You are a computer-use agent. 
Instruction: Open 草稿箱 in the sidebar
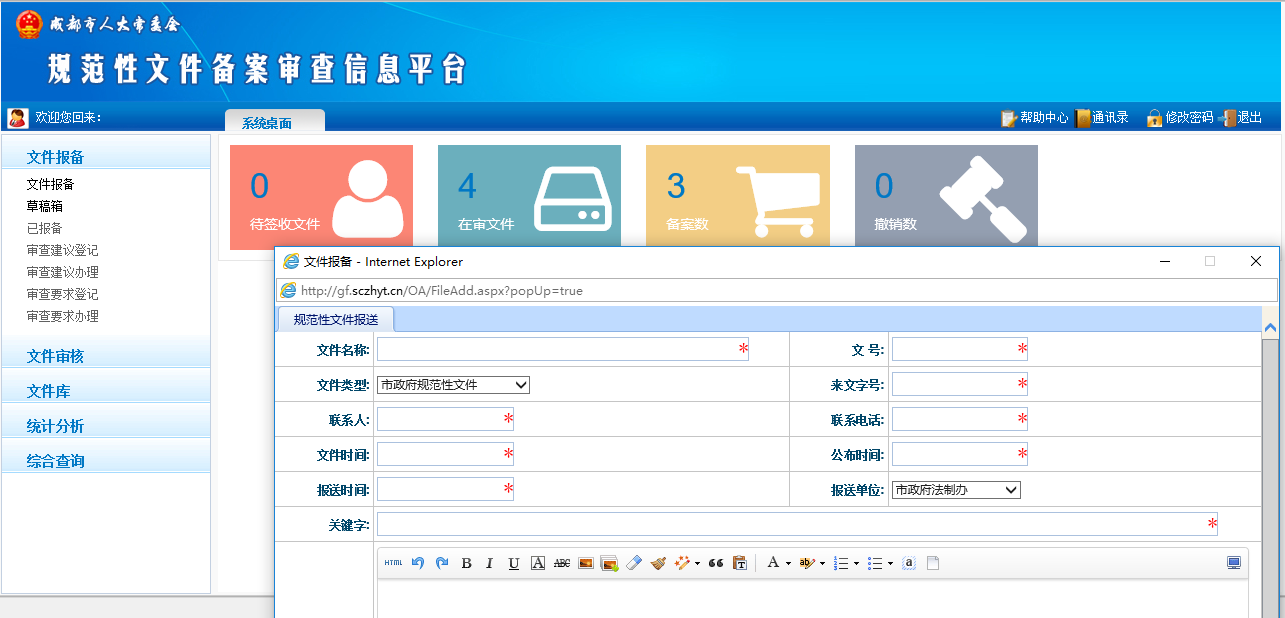click(x=44, y=206)
